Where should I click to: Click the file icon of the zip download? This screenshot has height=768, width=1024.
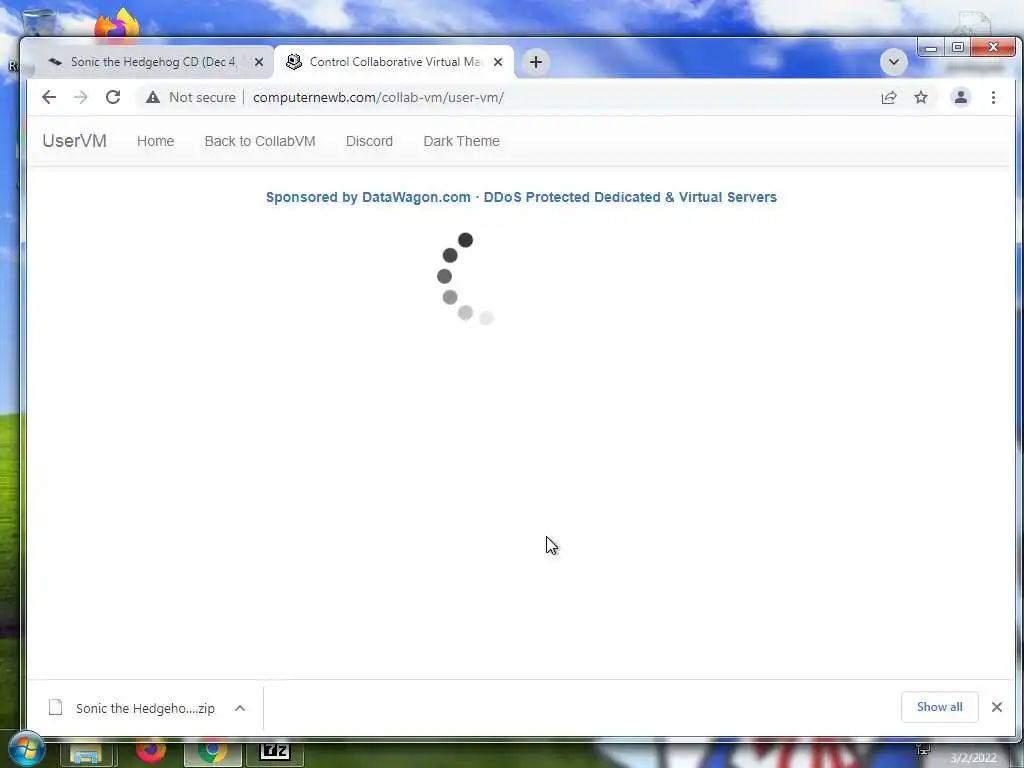tap(56, 707)
